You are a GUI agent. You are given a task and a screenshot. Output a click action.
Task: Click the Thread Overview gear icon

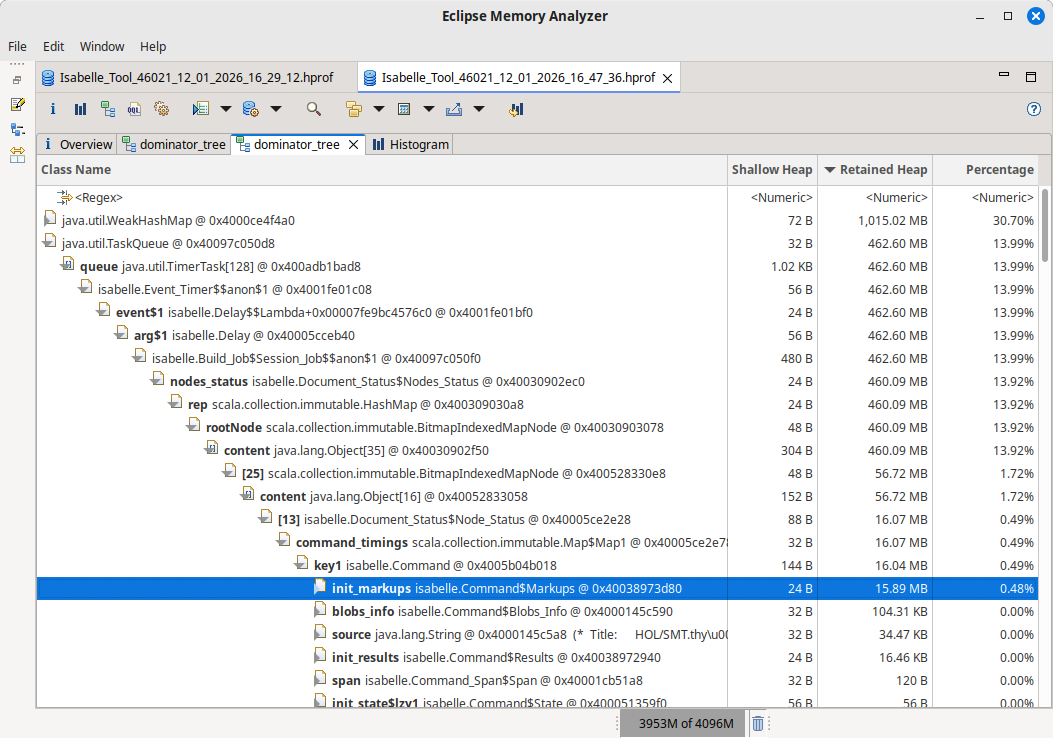point(161,109)
